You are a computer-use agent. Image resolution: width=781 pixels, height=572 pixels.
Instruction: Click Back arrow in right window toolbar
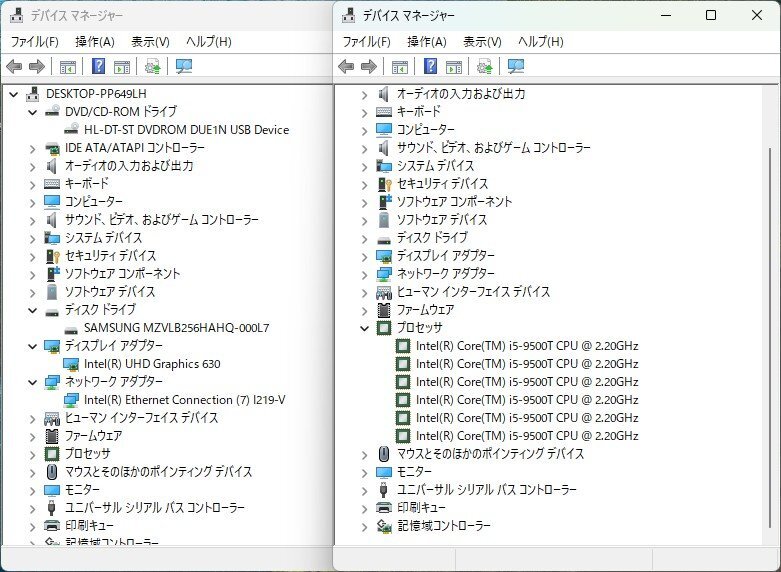coord(346,66)
